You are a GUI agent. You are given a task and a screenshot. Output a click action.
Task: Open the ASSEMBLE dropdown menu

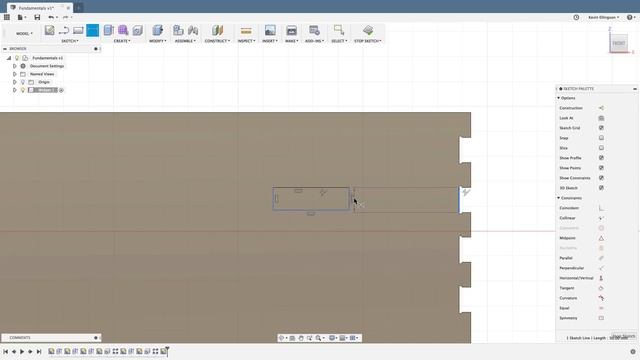pos(185,41)
